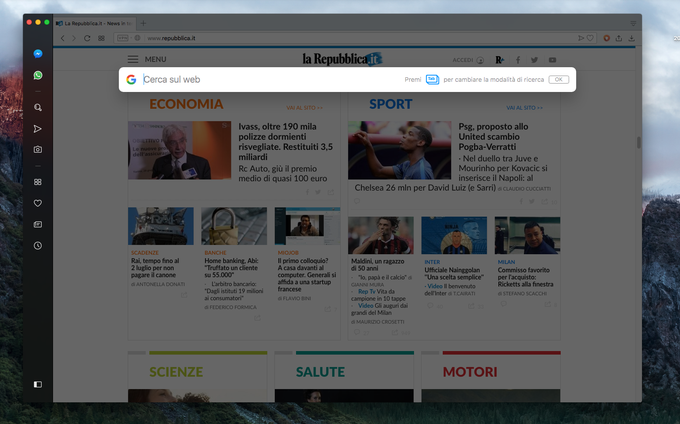Click the page vertical scrollbar thumb
This screenshot has height=424, width=680.
pos(638,142)
